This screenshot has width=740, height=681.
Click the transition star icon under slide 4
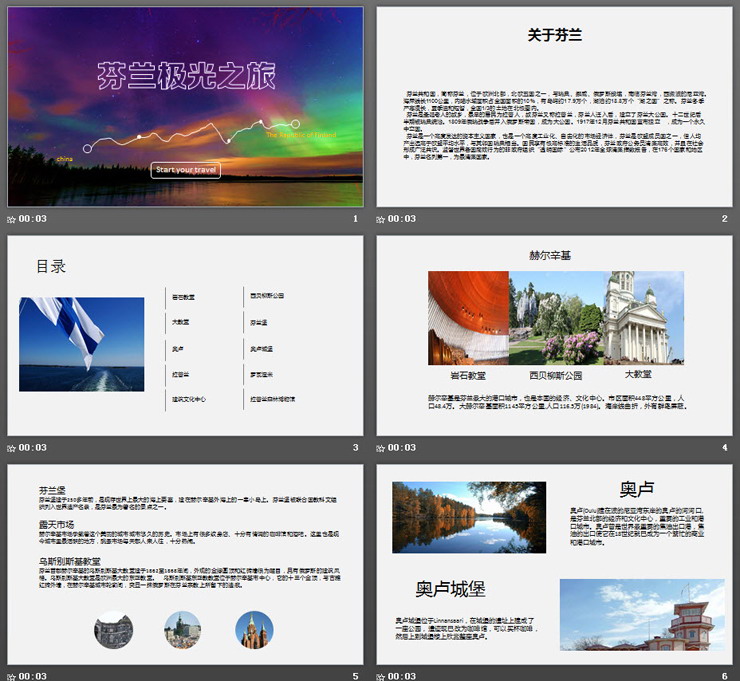tap(381, 447)
